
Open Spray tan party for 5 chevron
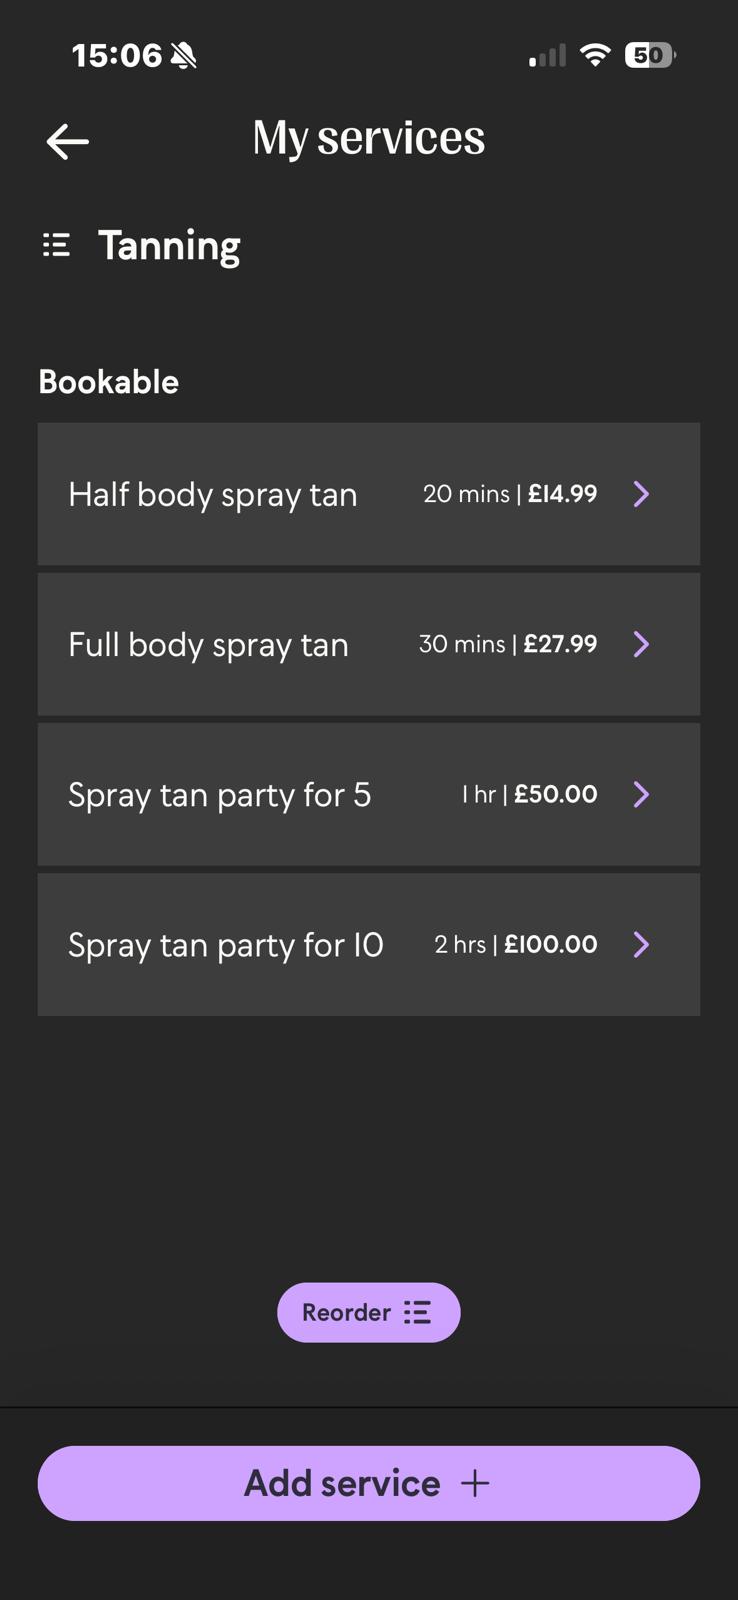point(641,794)
